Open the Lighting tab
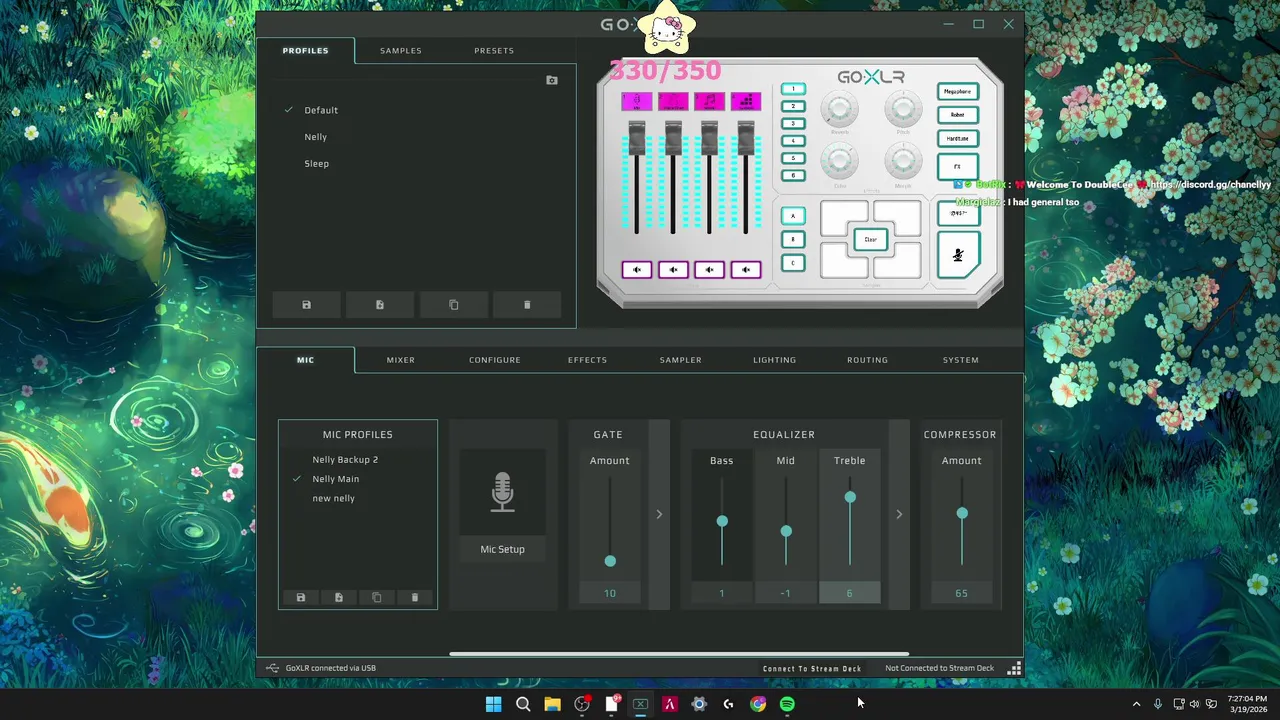1280x720 pixels. pos(775,360)
